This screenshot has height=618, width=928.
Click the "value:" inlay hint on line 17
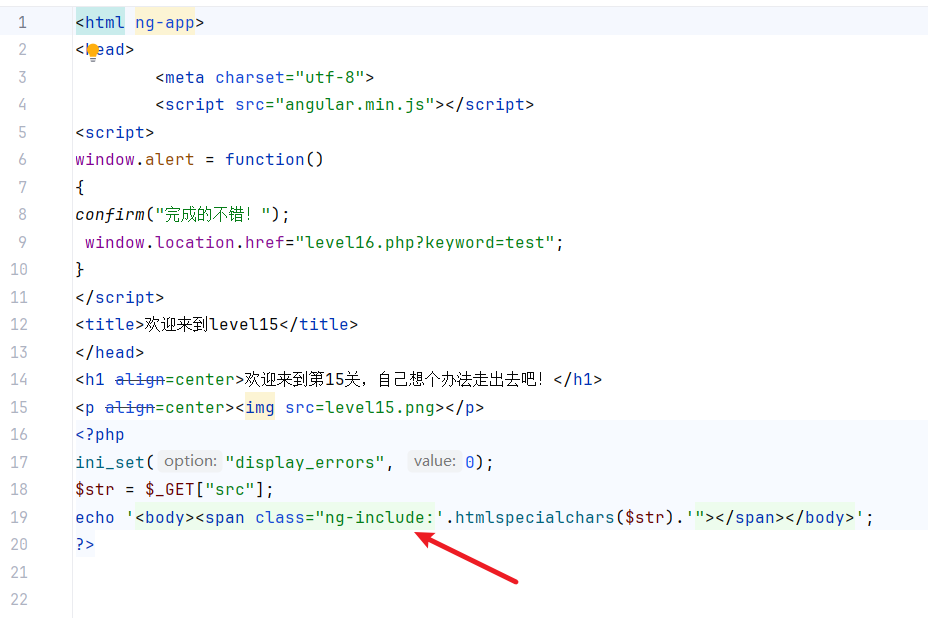click(434, 461)
